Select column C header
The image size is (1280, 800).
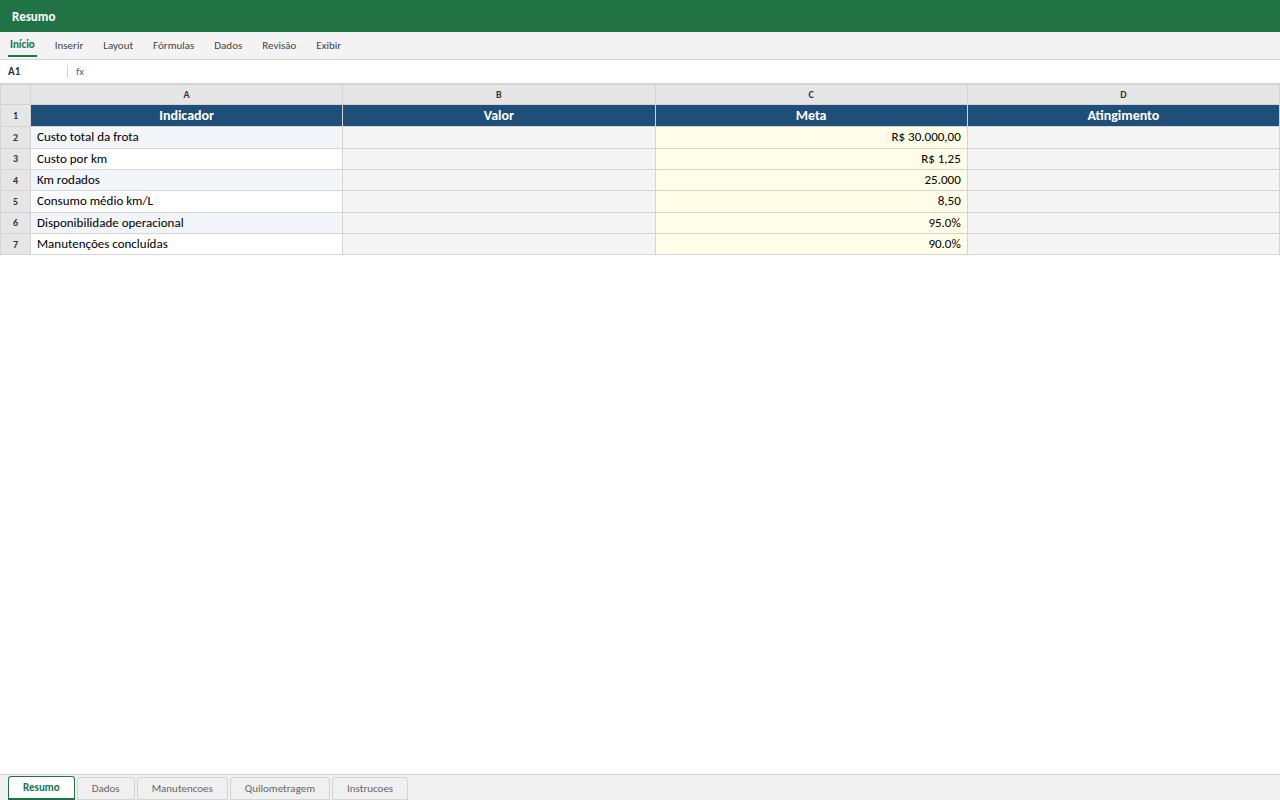point(811,95)
